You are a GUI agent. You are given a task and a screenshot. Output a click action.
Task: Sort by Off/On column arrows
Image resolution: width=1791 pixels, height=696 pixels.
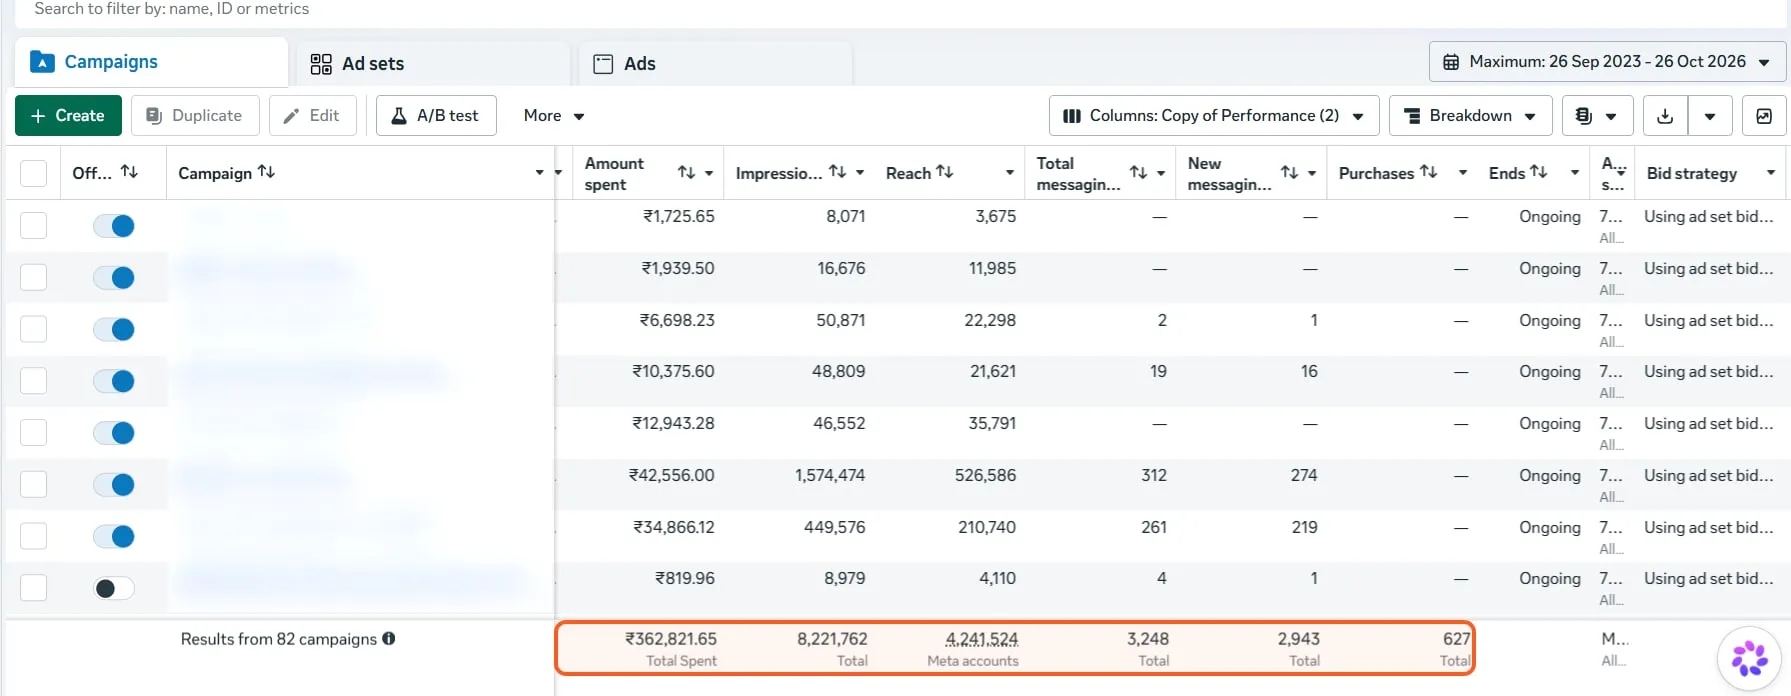(x=129, y=172)
